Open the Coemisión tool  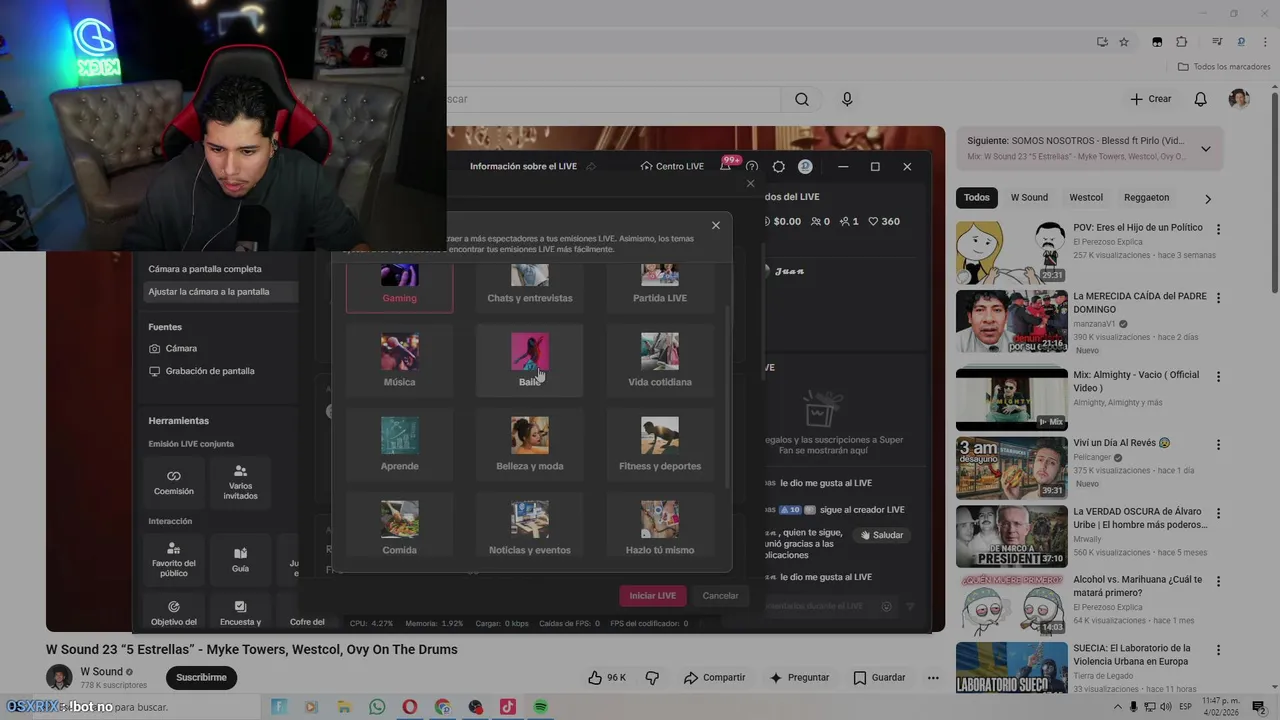click(x=174, y=483)
